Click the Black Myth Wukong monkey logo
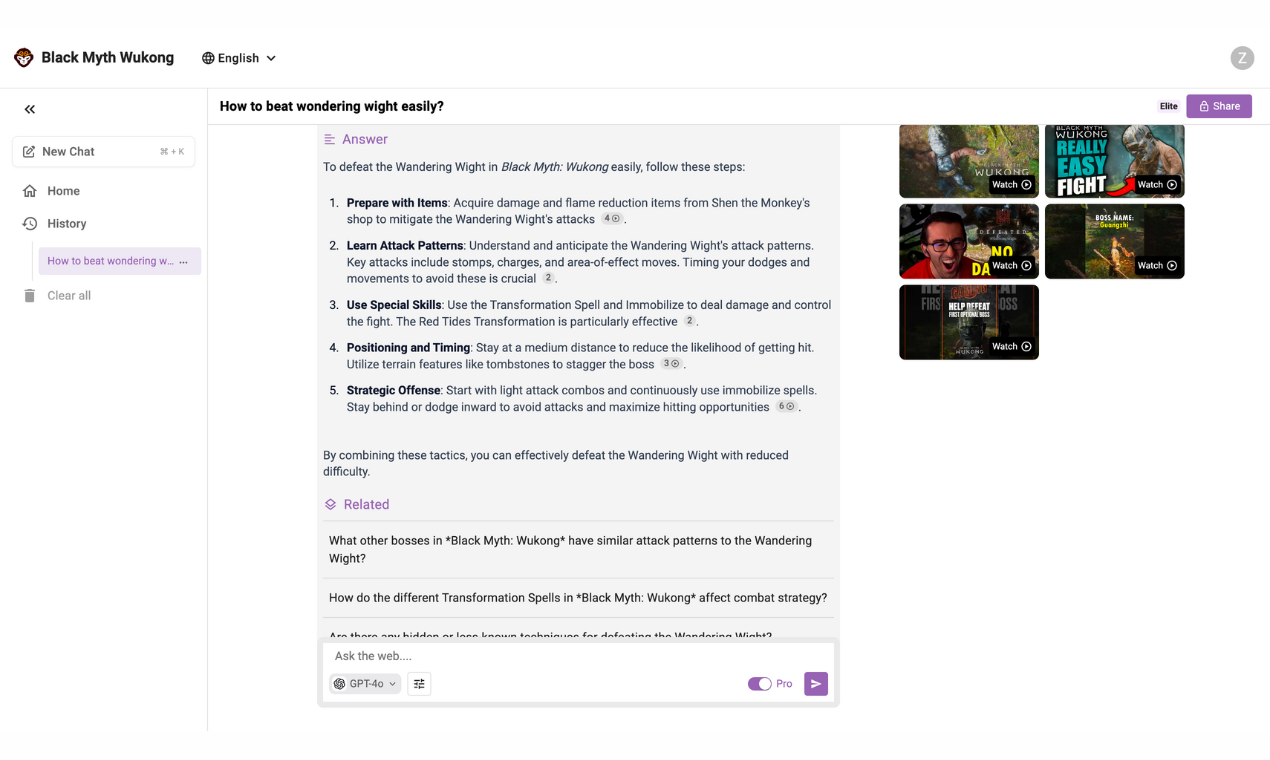Screen dimensions: 1270x760 24,58
